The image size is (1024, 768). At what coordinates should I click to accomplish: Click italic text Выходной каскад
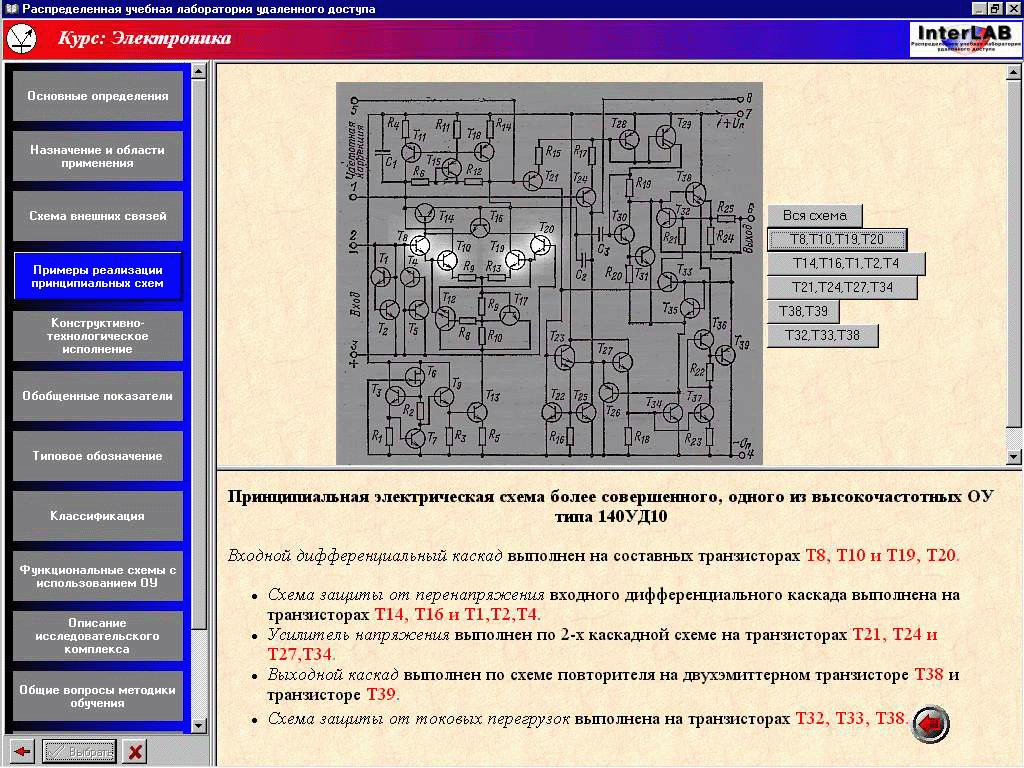[333, 675]
